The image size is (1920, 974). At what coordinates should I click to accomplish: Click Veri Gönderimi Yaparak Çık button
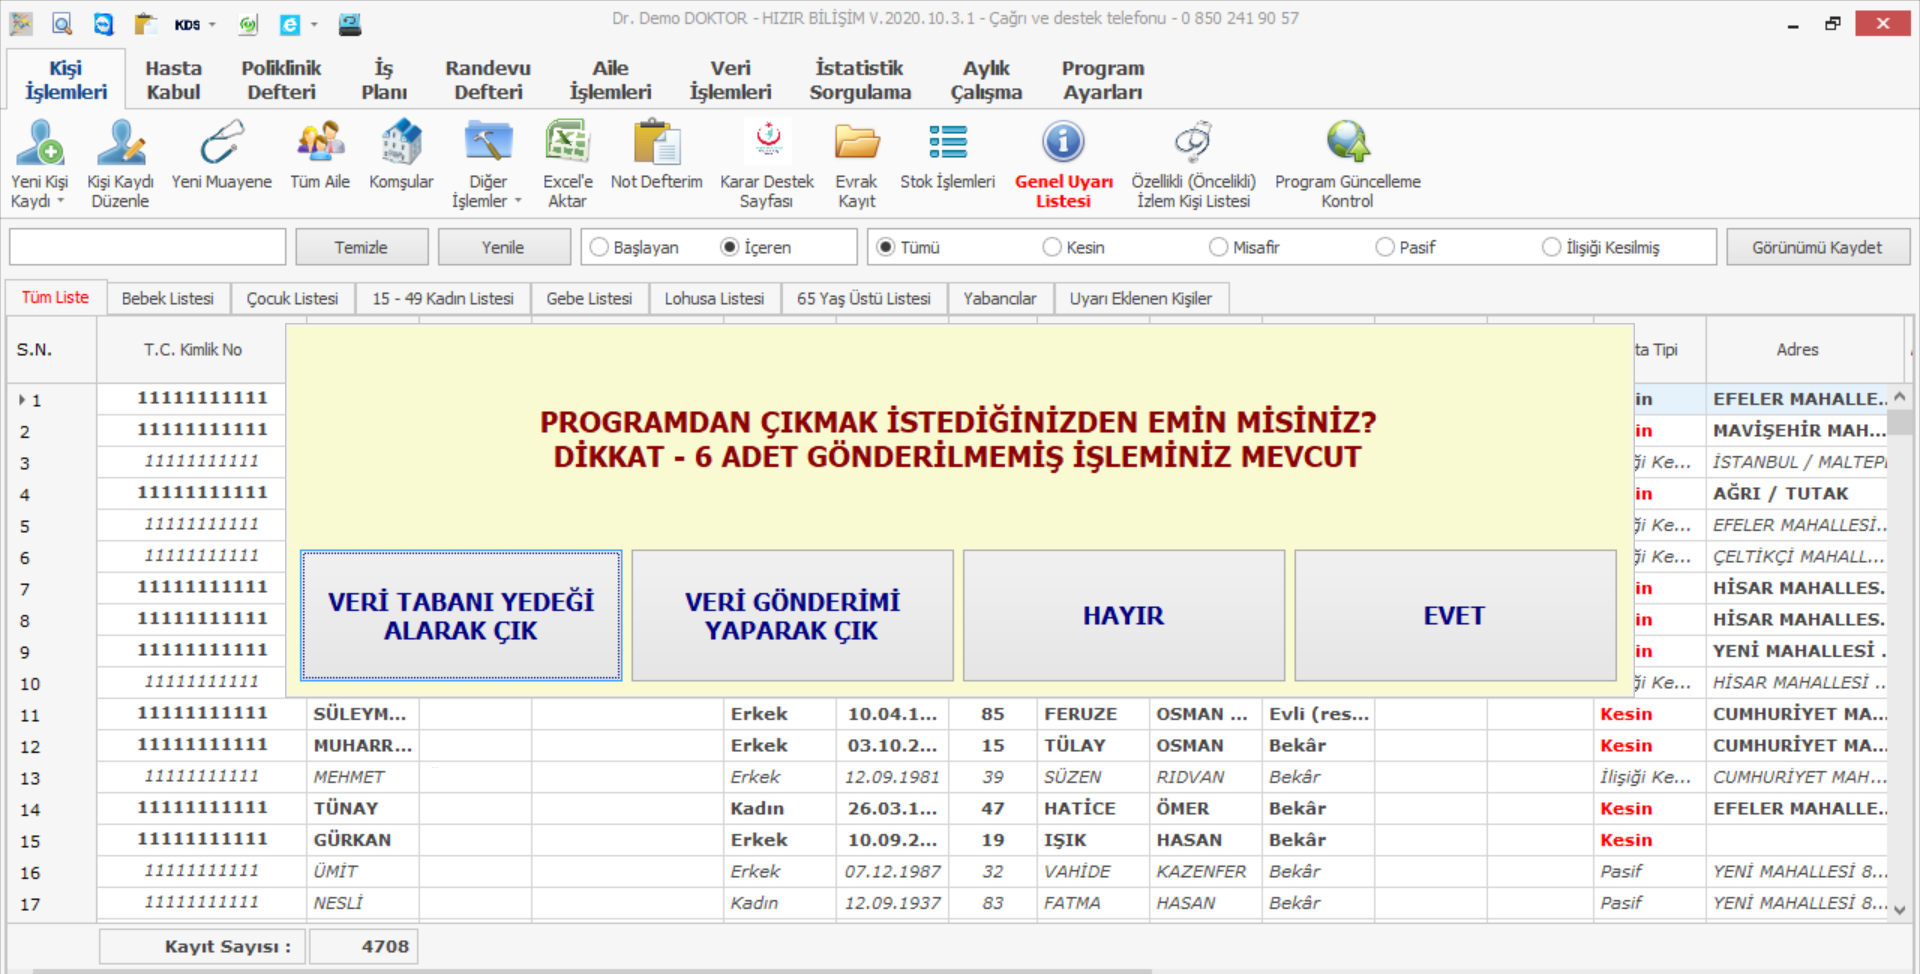(793, 616)
